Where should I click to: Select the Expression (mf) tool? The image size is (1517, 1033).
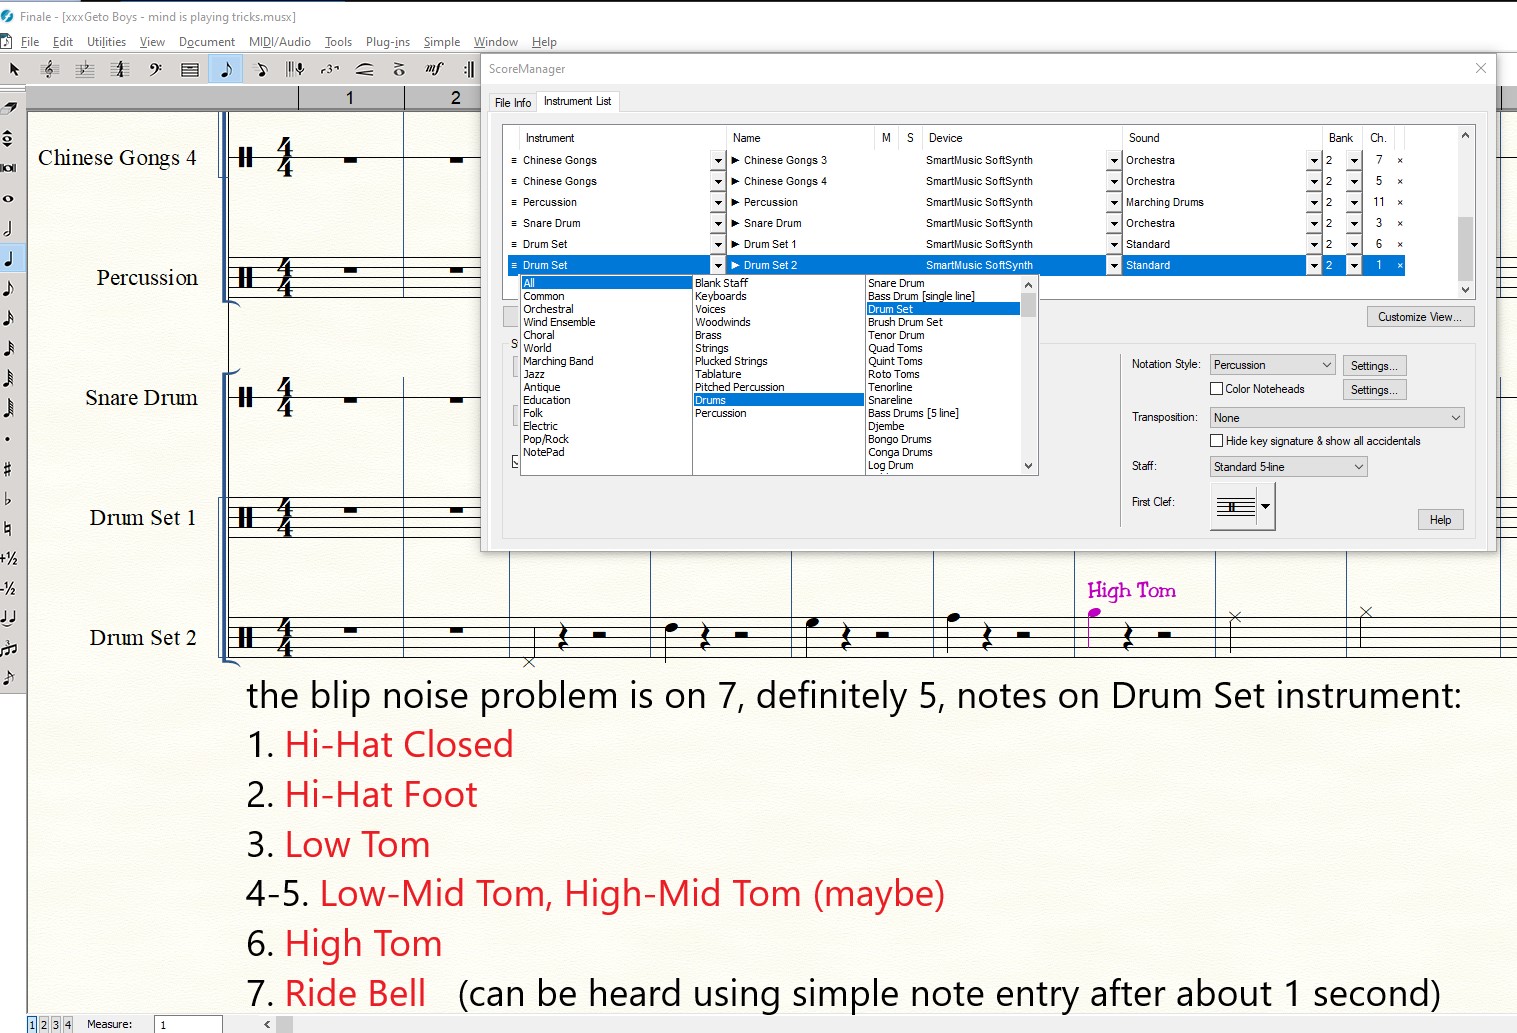click(434, 69)
